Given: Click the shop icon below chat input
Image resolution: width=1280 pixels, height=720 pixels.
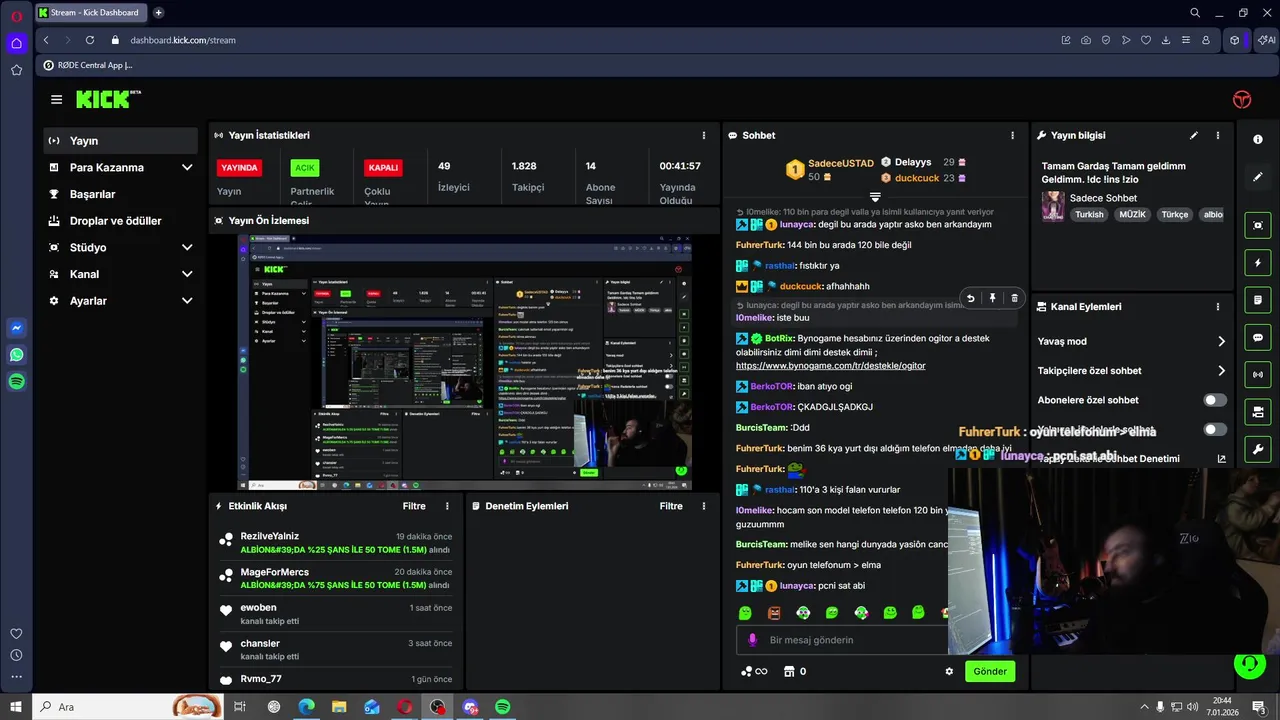Looking at the screenshot, I should point(788,671).
